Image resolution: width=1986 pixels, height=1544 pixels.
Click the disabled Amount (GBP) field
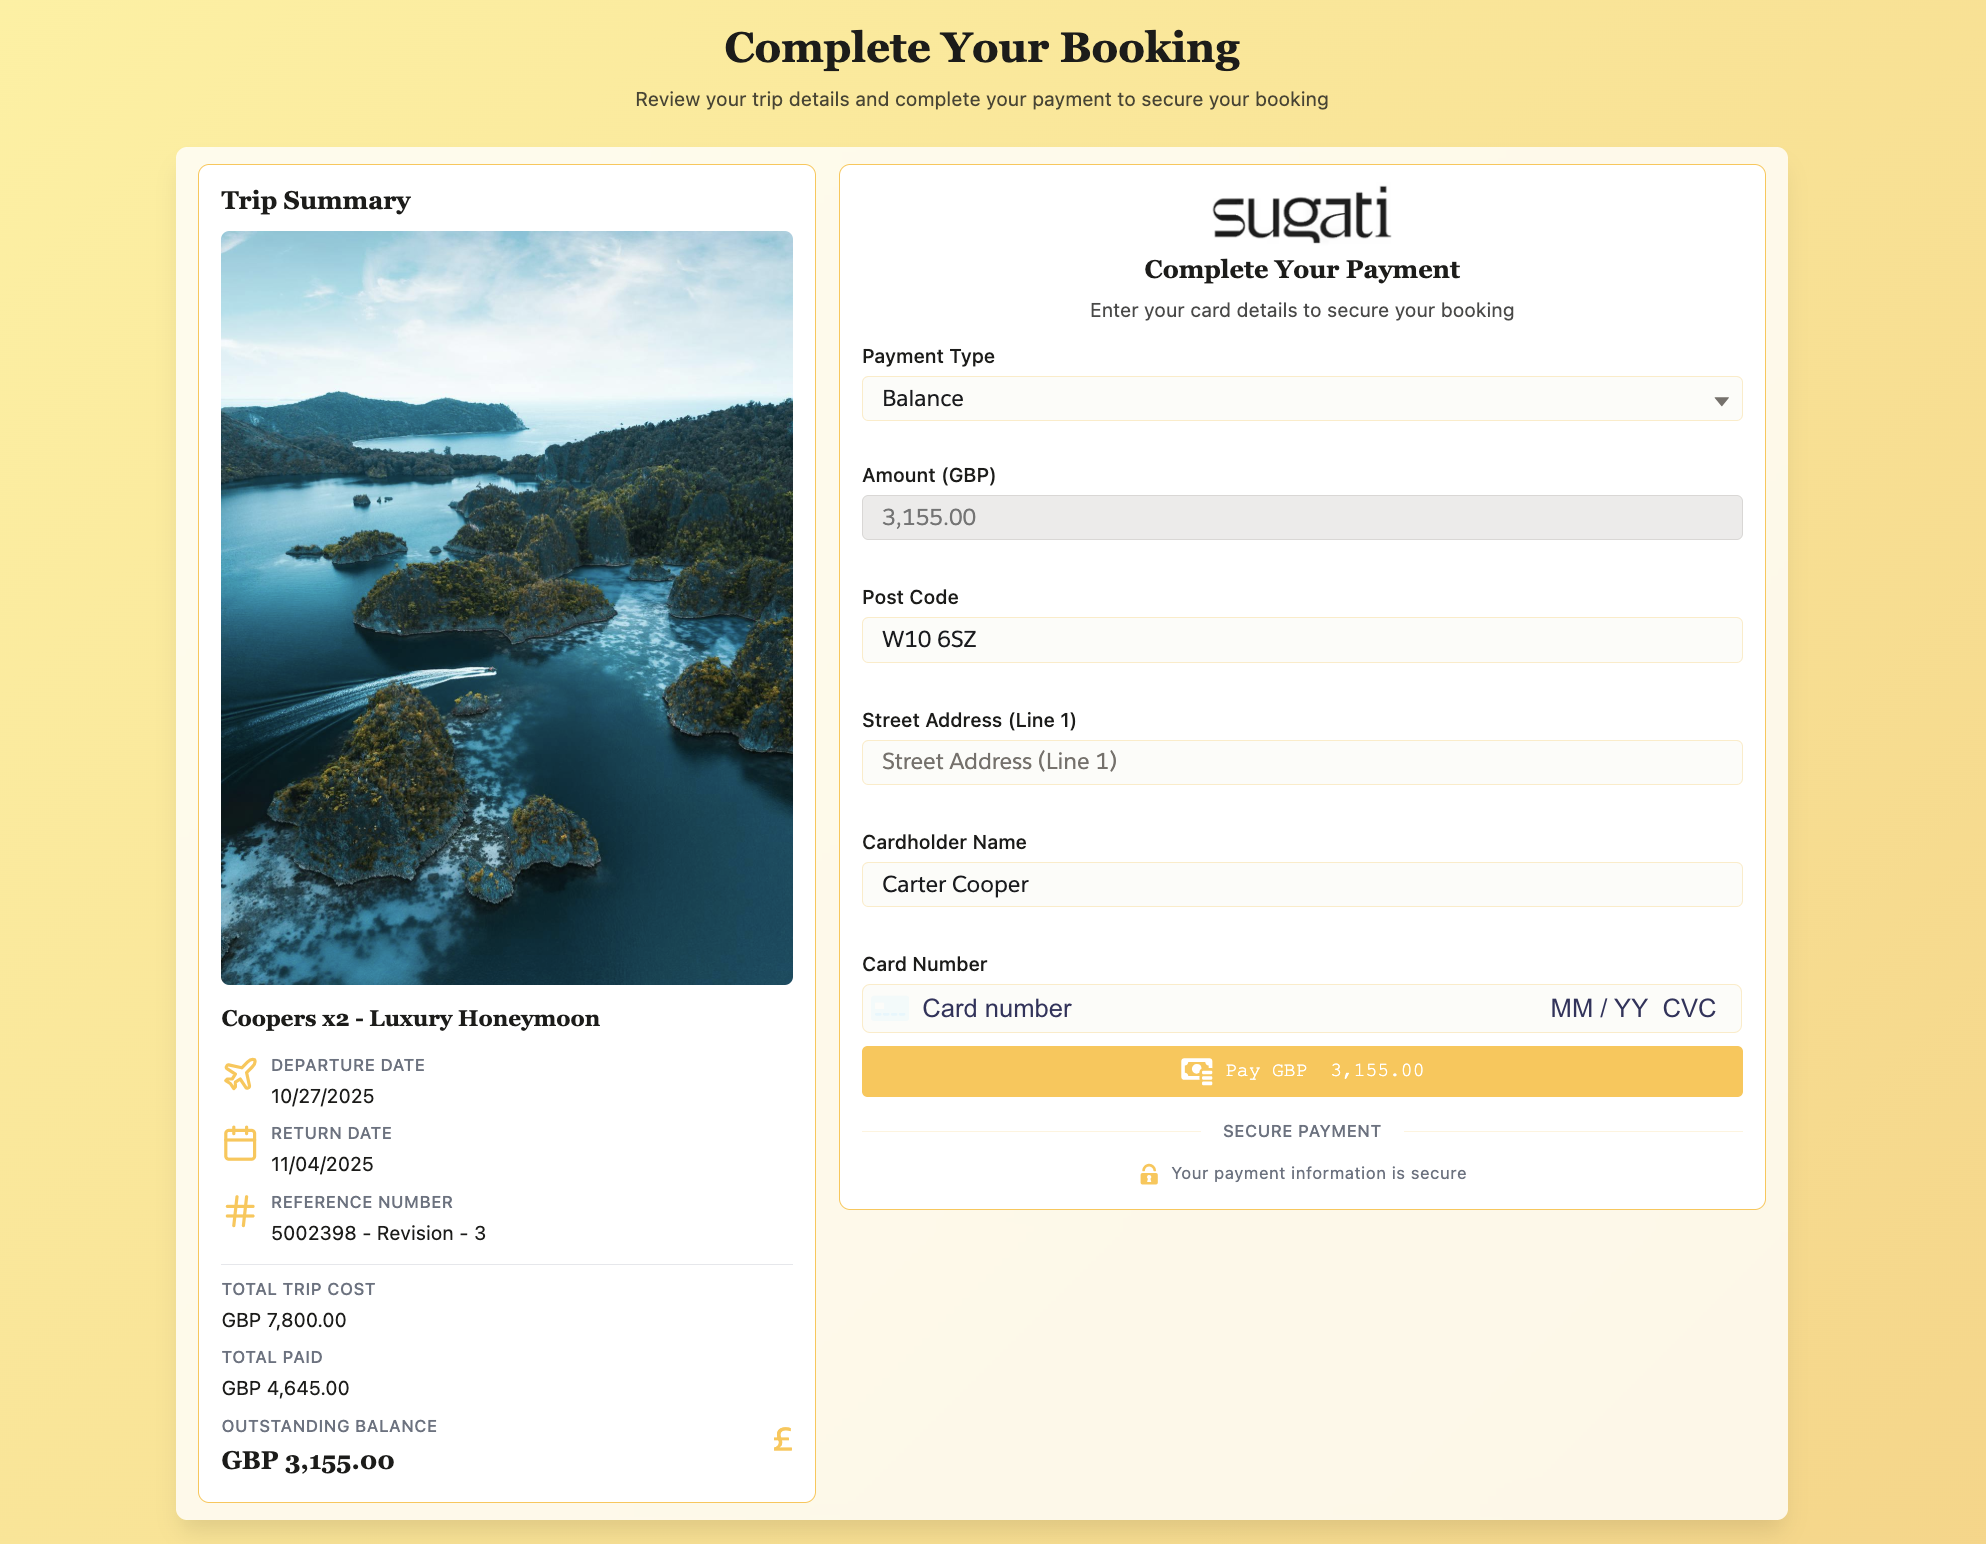1301,518
